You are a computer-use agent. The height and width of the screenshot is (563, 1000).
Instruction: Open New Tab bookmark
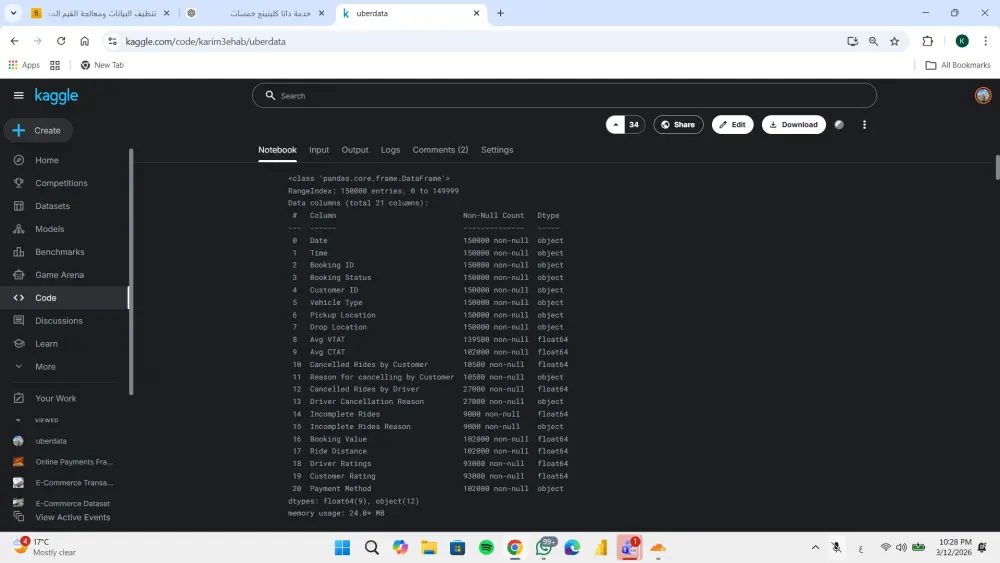(102, 65)
